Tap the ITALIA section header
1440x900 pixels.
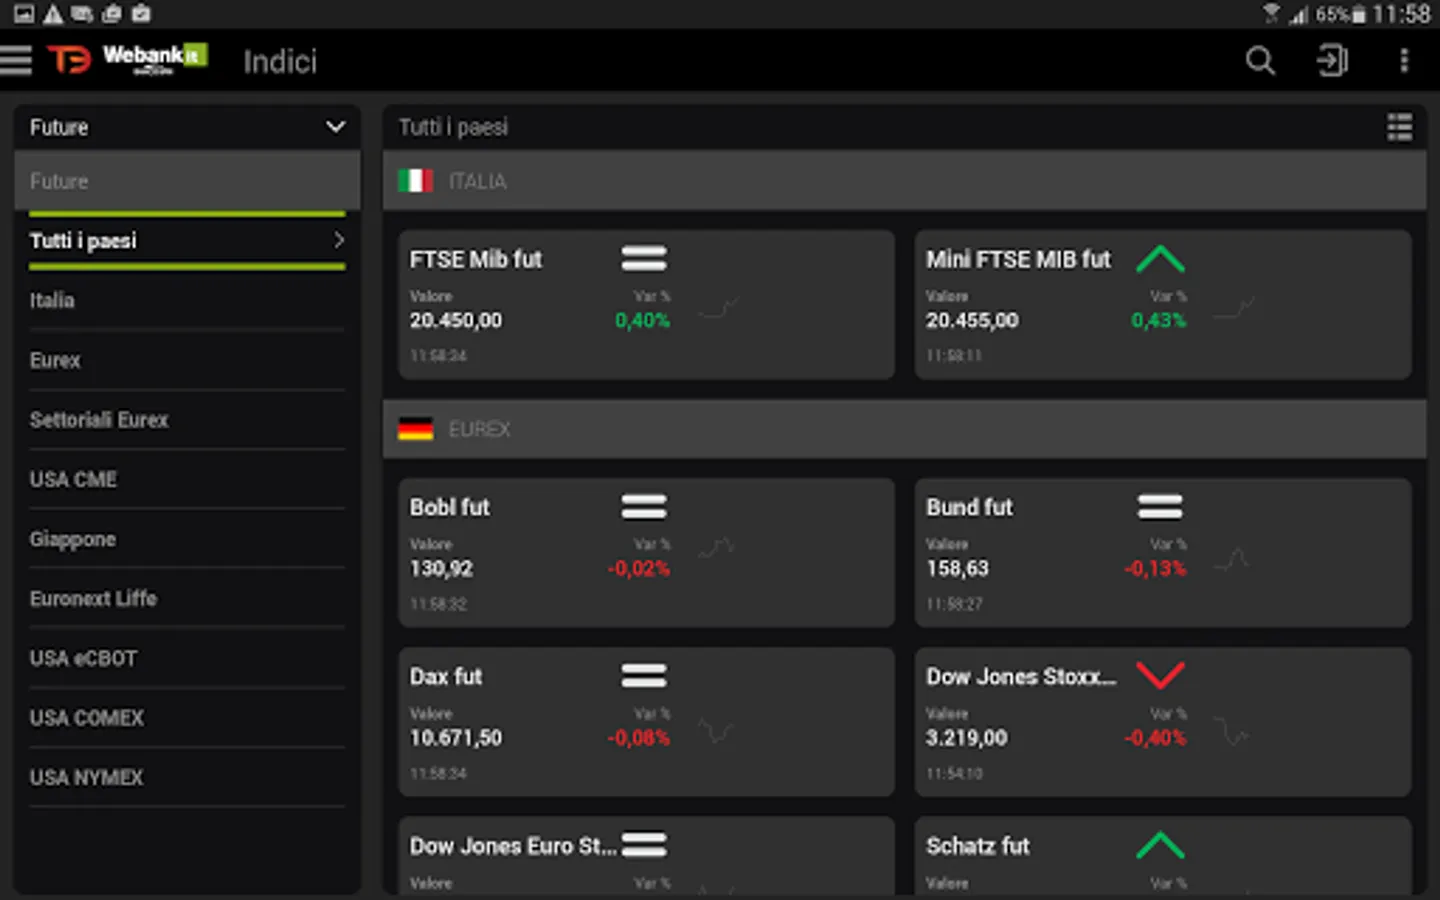pyautogui.click(x=905, y=181)
